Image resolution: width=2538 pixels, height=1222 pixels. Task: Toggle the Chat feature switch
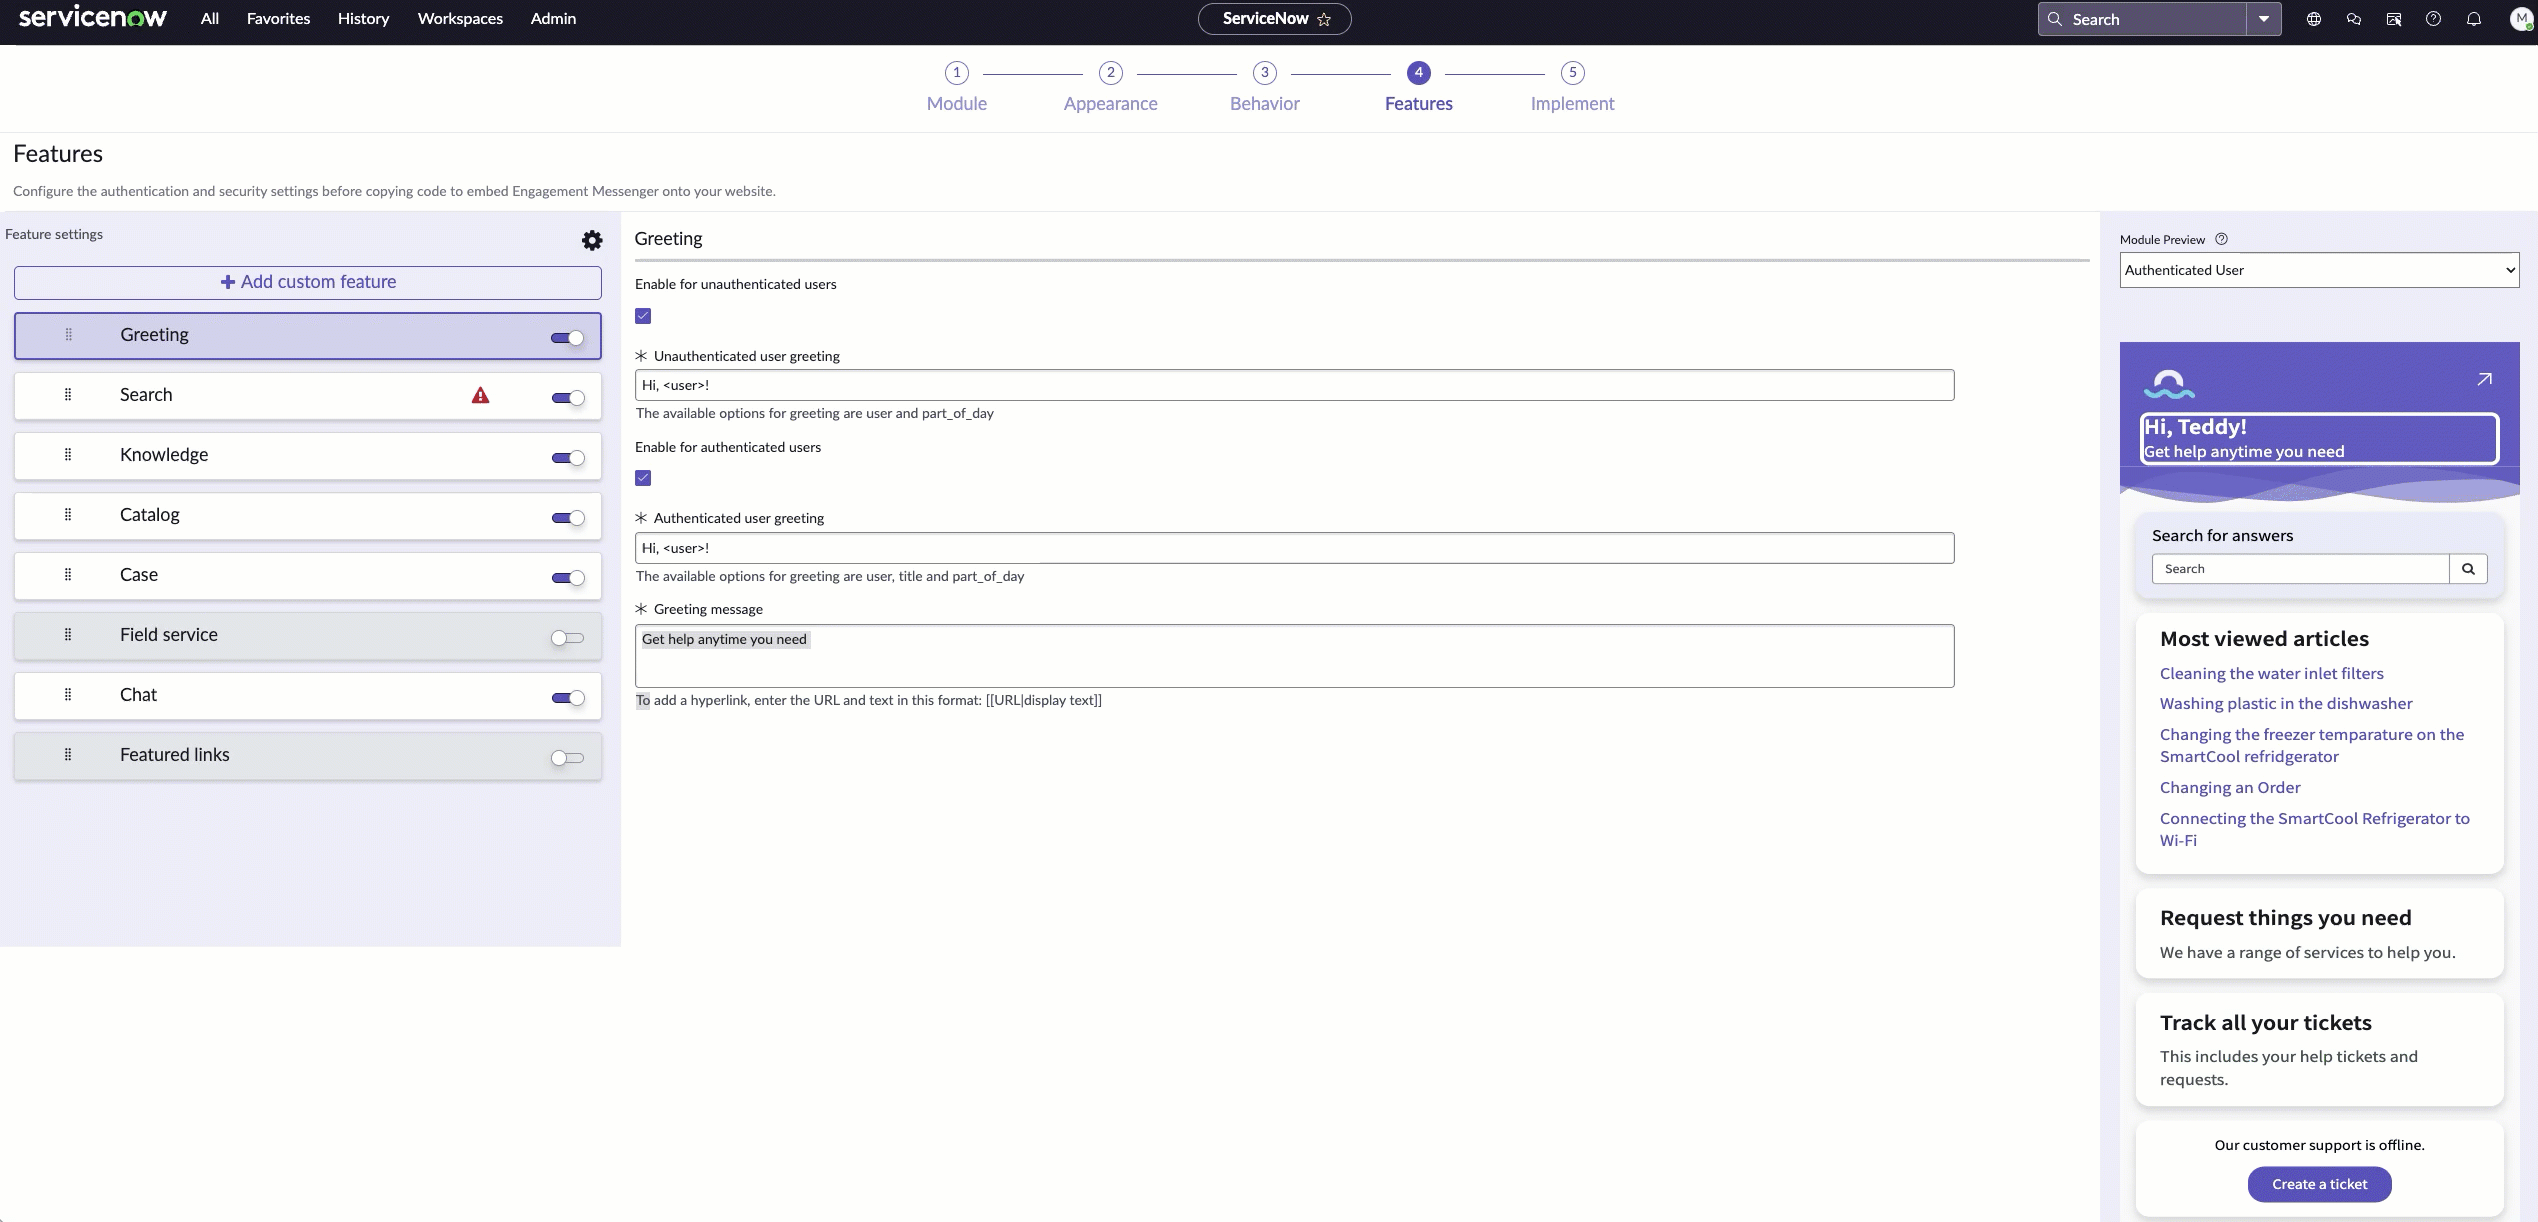pyautogui.click(x=567, y=698)
